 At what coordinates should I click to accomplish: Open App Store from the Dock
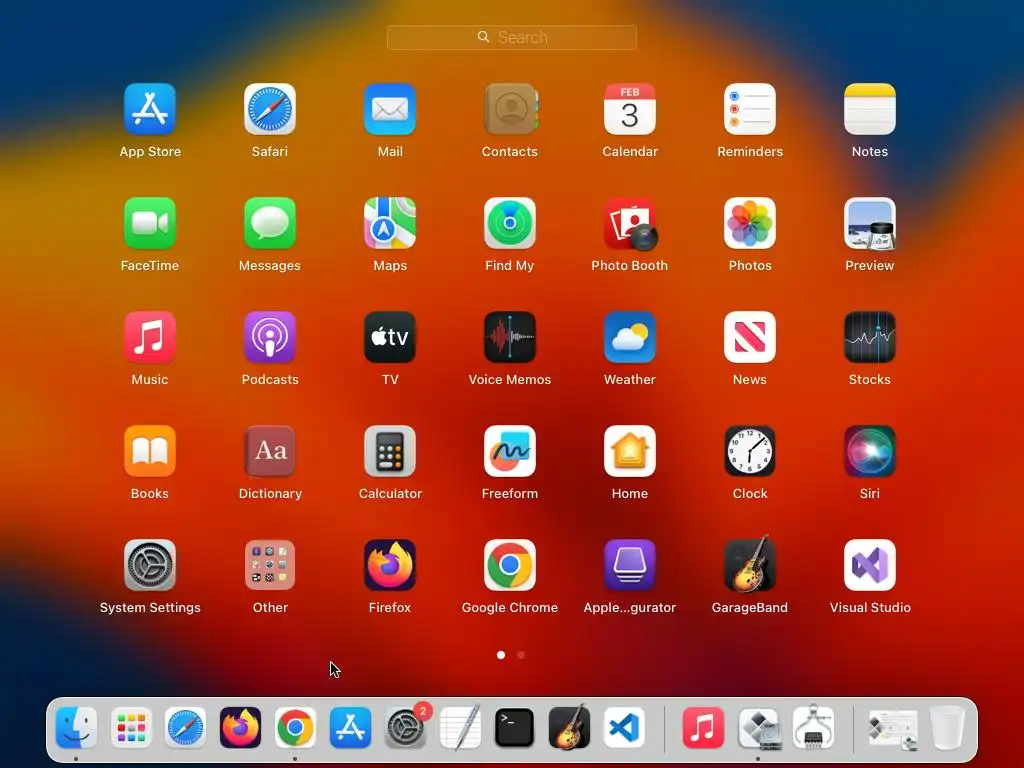pos(350,728)
